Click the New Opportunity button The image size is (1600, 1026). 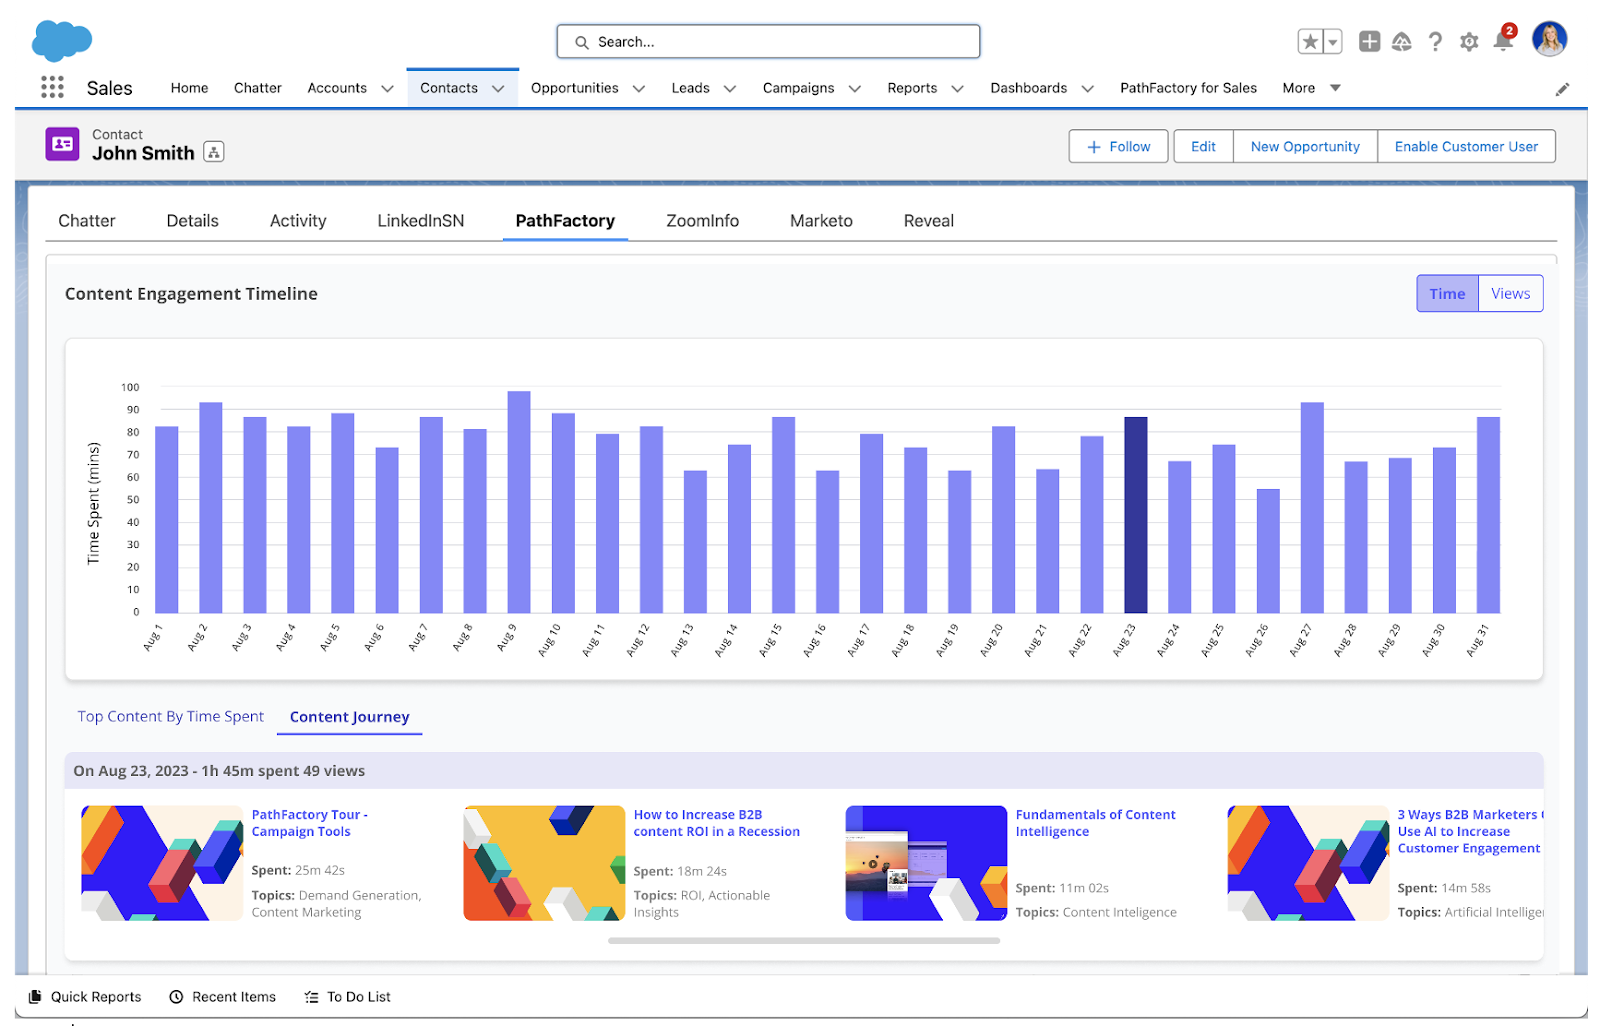click(x=1305, y=146)
